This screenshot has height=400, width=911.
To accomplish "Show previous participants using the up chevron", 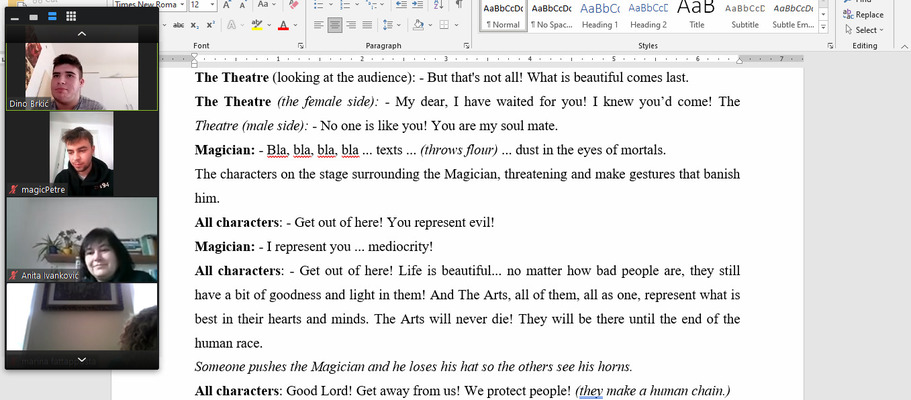I will pyautogui.click(x=82, y=34).
